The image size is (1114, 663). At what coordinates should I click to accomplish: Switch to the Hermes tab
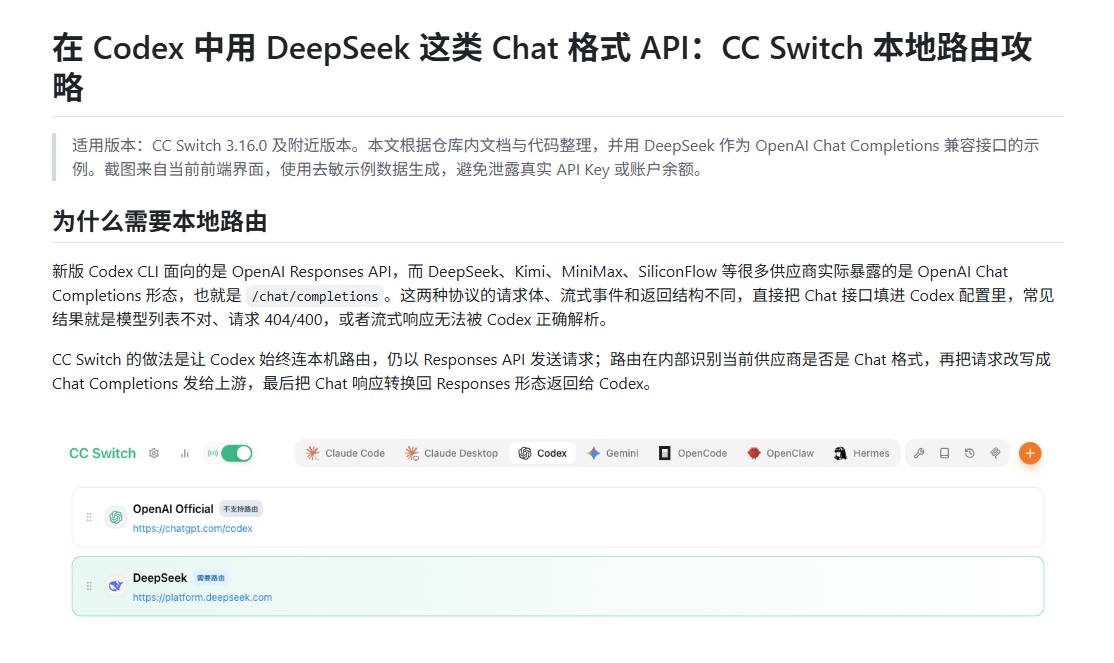862,453
